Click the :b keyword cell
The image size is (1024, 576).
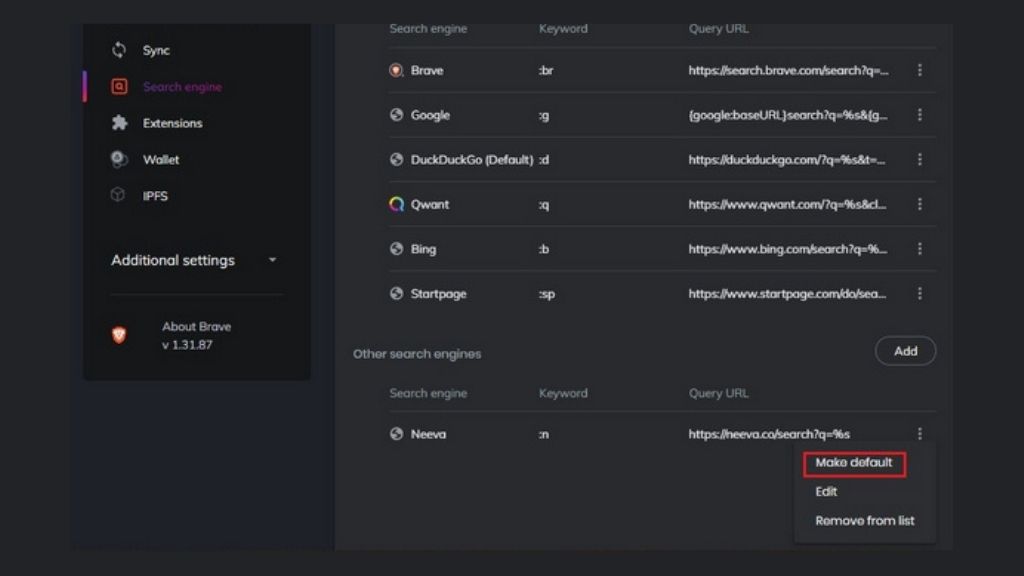click(544, 249)
